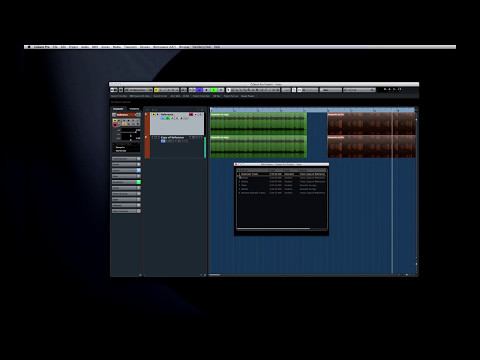This screenshot has width=480, height=360.
Task: Toggle record enable on the Reference track
Action: tap(191, 115)
